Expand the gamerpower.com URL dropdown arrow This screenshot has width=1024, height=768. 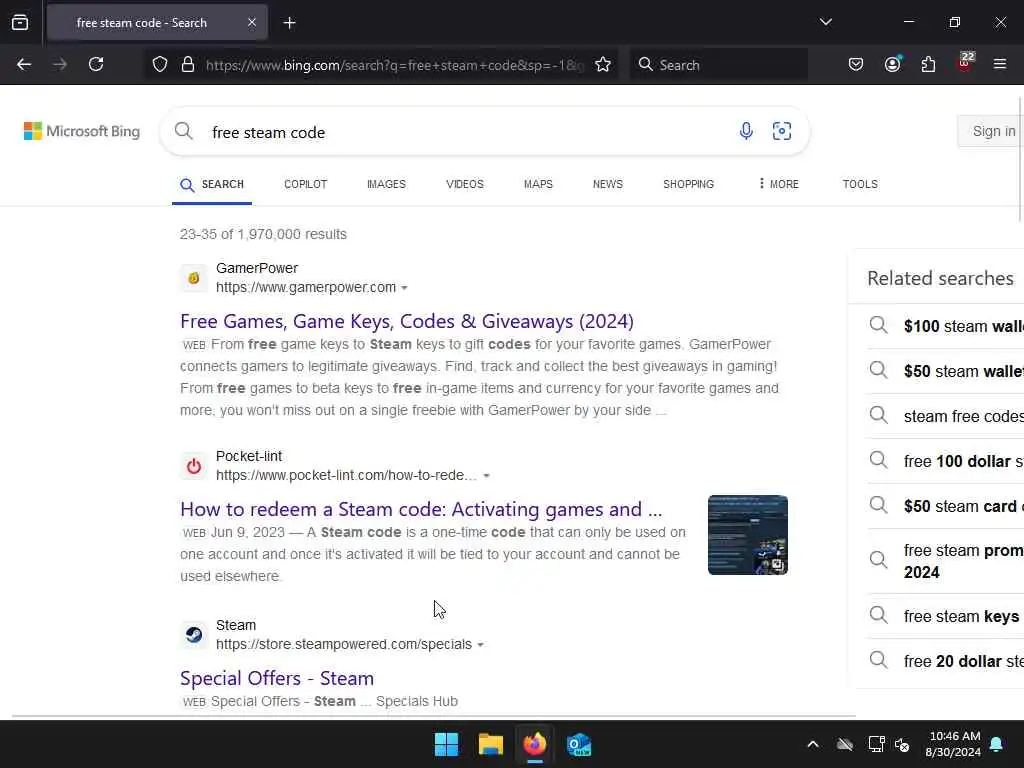click(404, 288)
